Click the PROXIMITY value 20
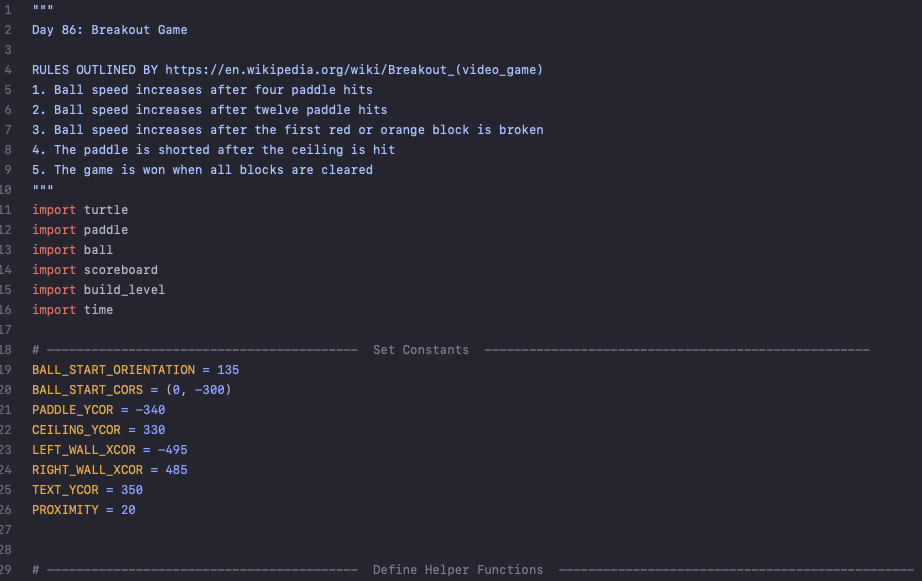The width and height of the screenshot is (922, 581). (x=128, y=510)
